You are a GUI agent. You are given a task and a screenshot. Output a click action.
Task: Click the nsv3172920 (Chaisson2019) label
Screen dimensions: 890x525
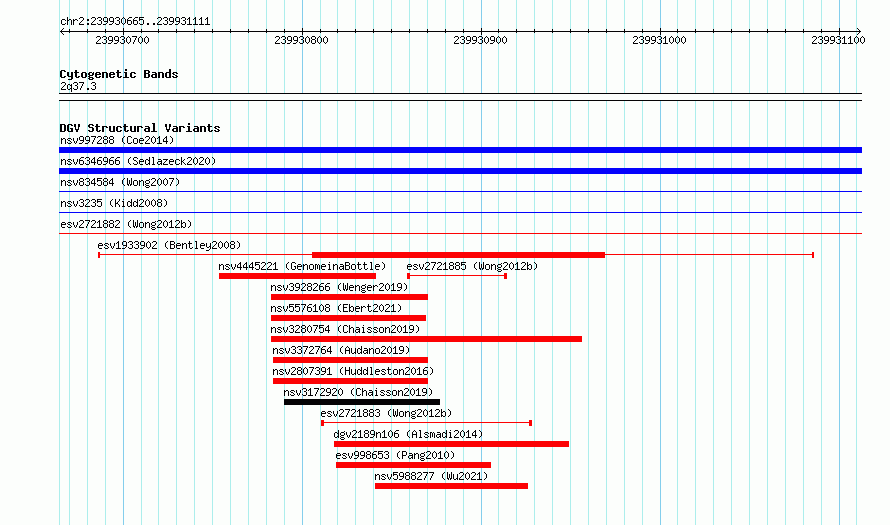(x=358, y=392)
